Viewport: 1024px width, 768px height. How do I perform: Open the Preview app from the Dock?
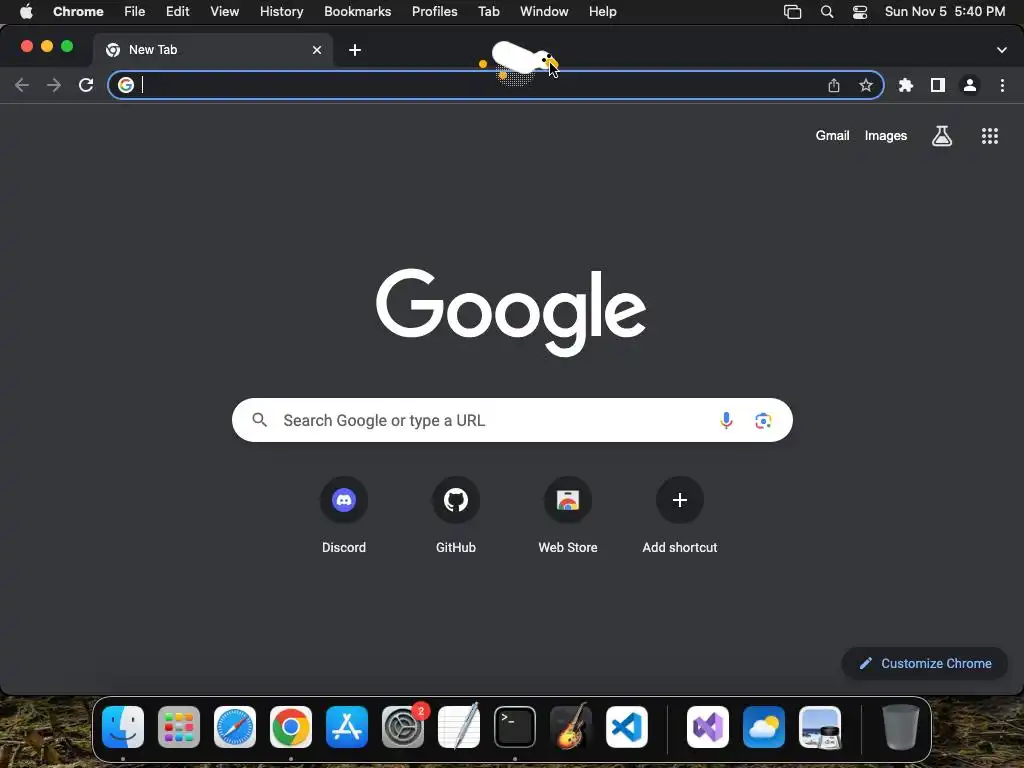[820, 726]
